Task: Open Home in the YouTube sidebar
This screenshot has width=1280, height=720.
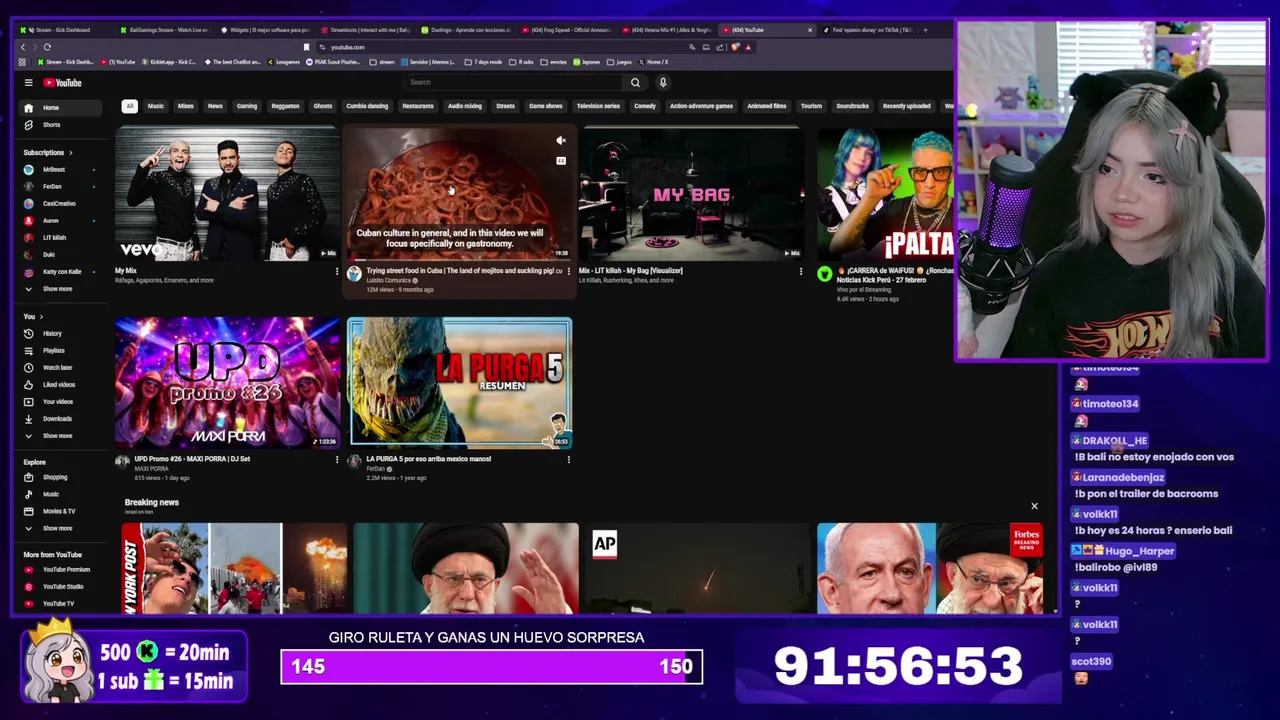Action: pyautogui.click(x=60, y=108)
